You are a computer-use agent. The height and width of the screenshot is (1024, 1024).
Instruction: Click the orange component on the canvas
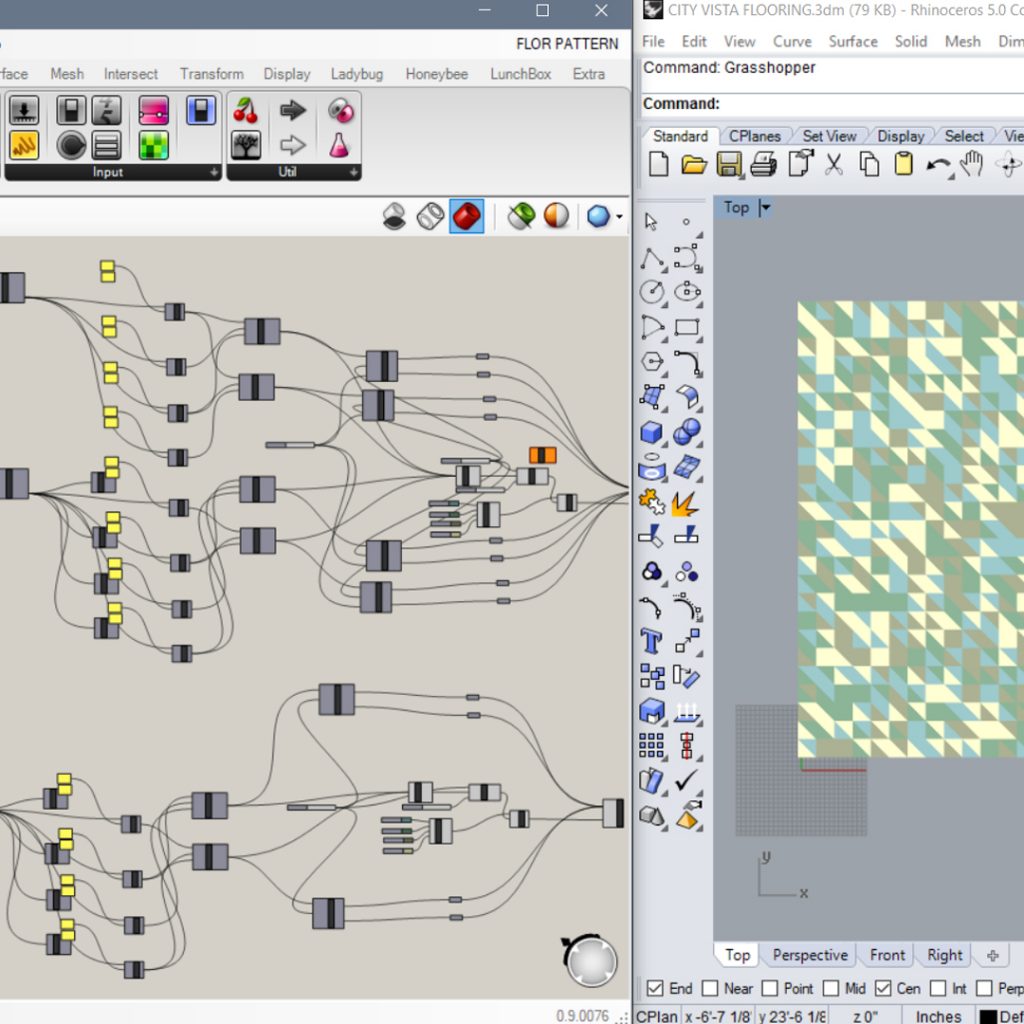(543, 455)
